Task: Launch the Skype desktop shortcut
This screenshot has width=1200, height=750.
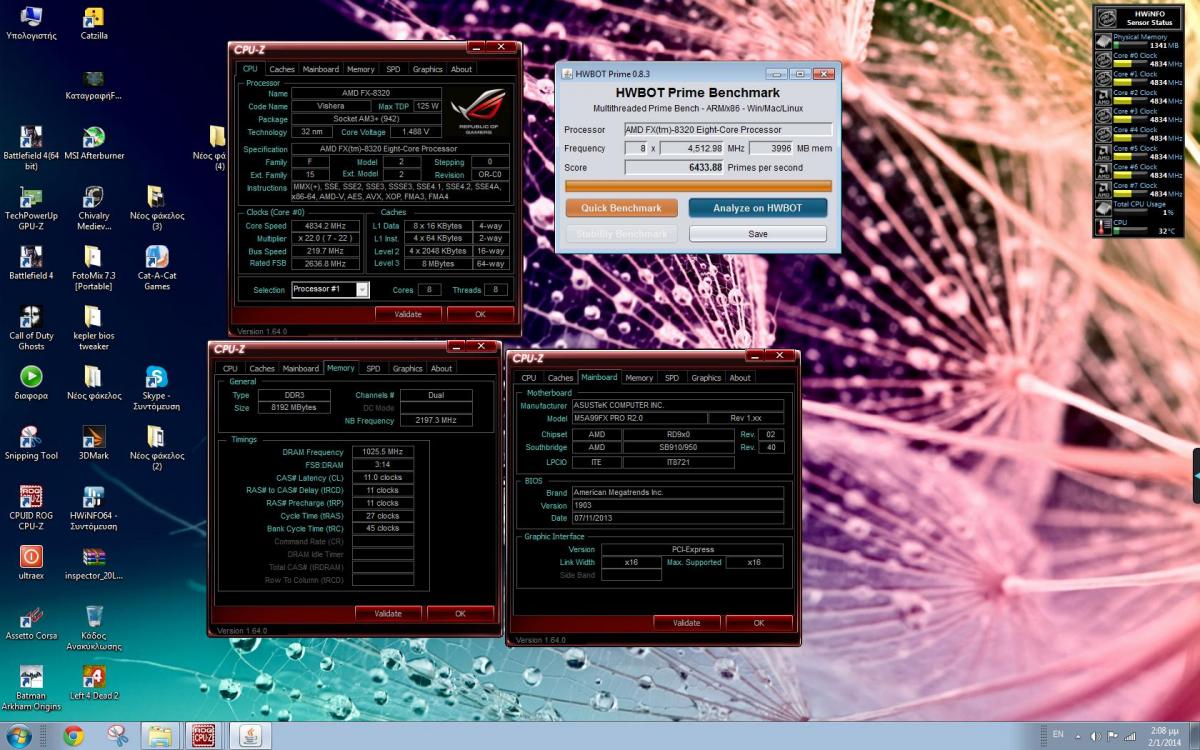Action: pyautogui.click(x=156, y=387)
